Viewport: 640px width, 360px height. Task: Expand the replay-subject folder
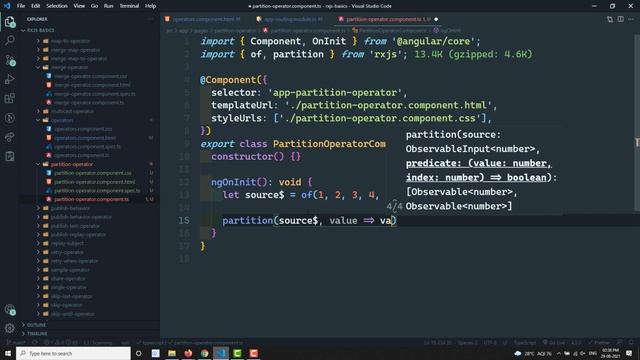[x=67, y=243]
